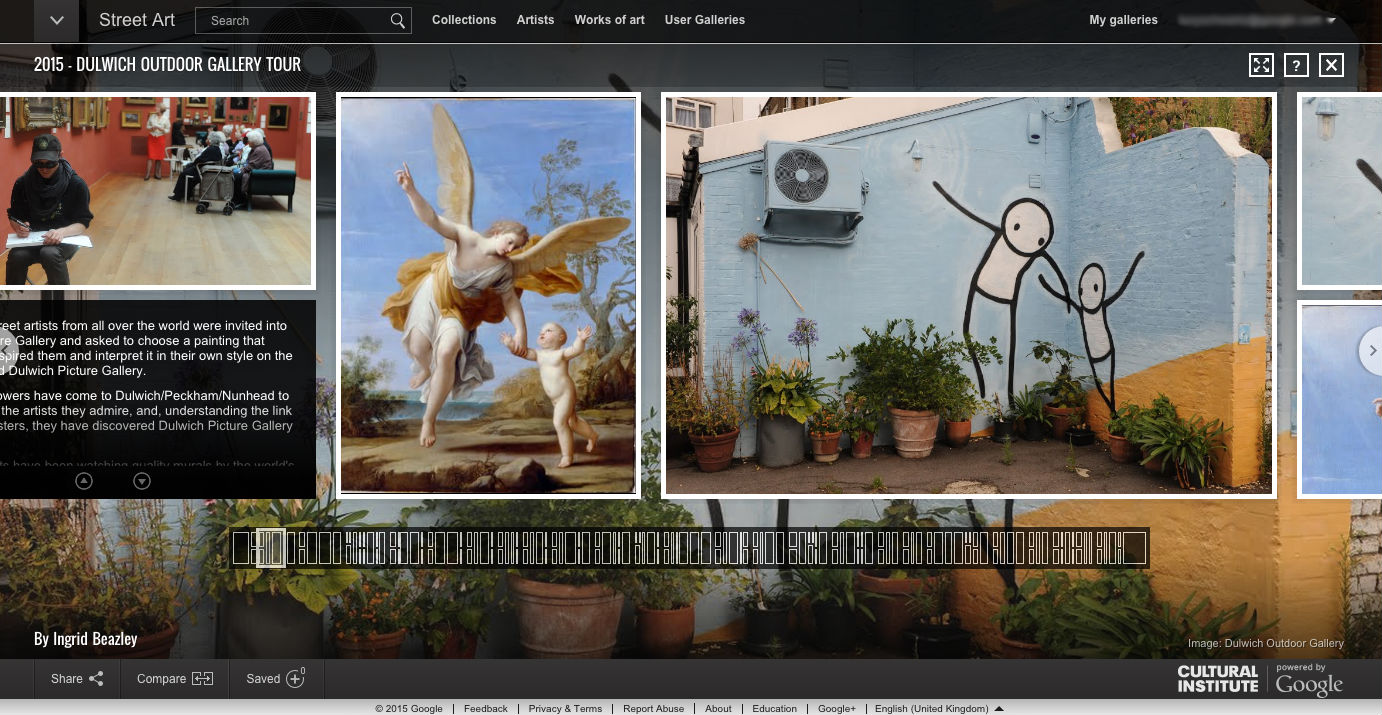
Task: Select the angel and child painting
Action: [488, 295]
